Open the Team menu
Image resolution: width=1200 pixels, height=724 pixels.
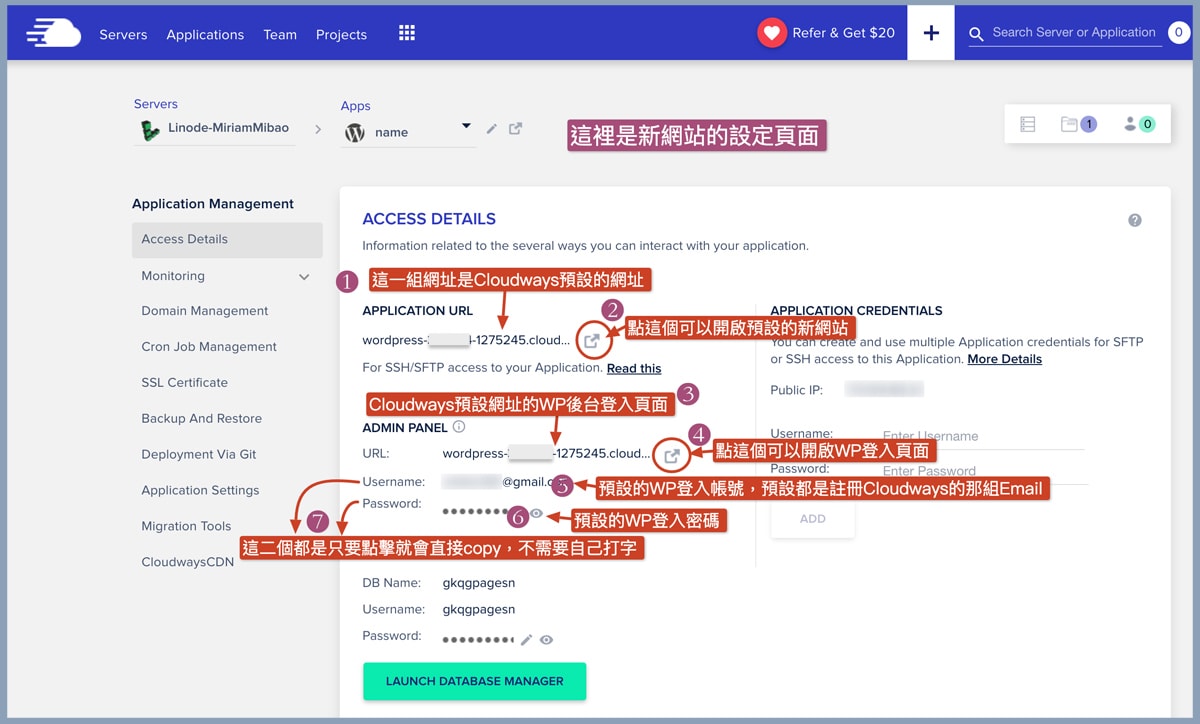[280, 34]
